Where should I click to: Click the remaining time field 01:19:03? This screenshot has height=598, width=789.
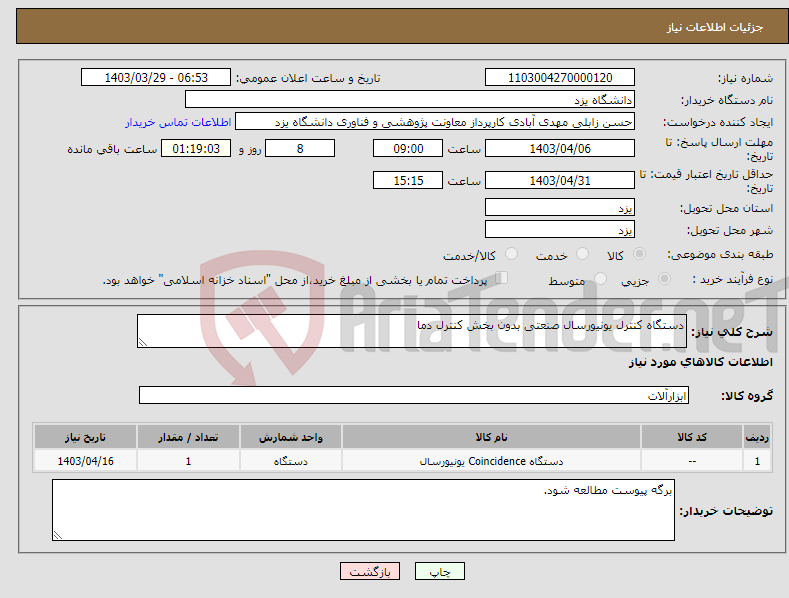click(x=196, y=148)
